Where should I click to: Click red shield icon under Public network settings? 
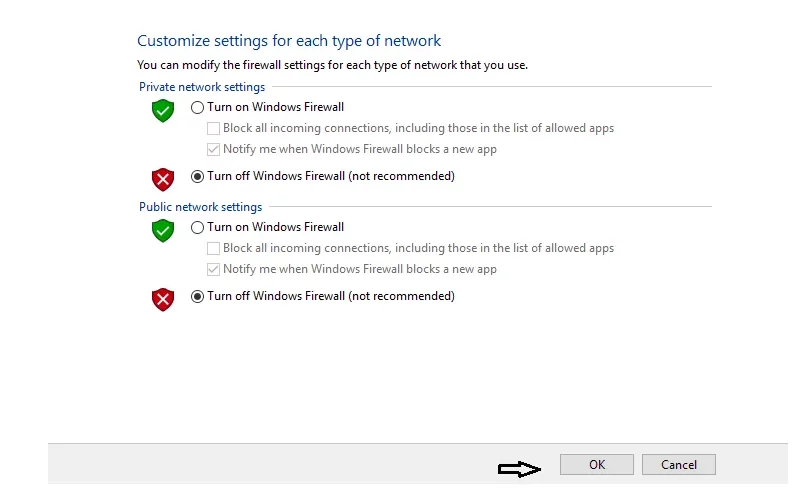point(163,299)
